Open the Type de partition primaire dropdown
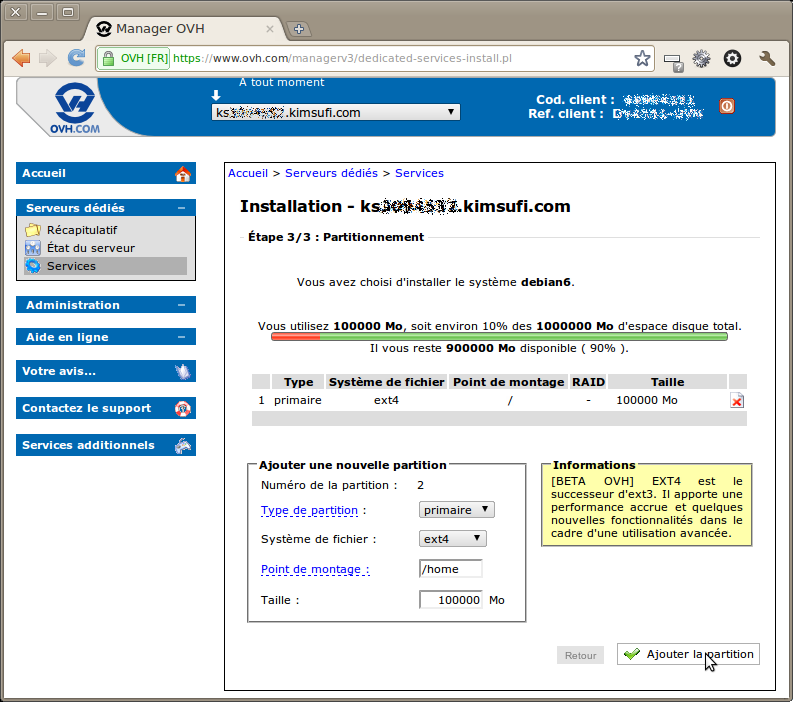Viewport: 793px width, 702px height. 457,510
